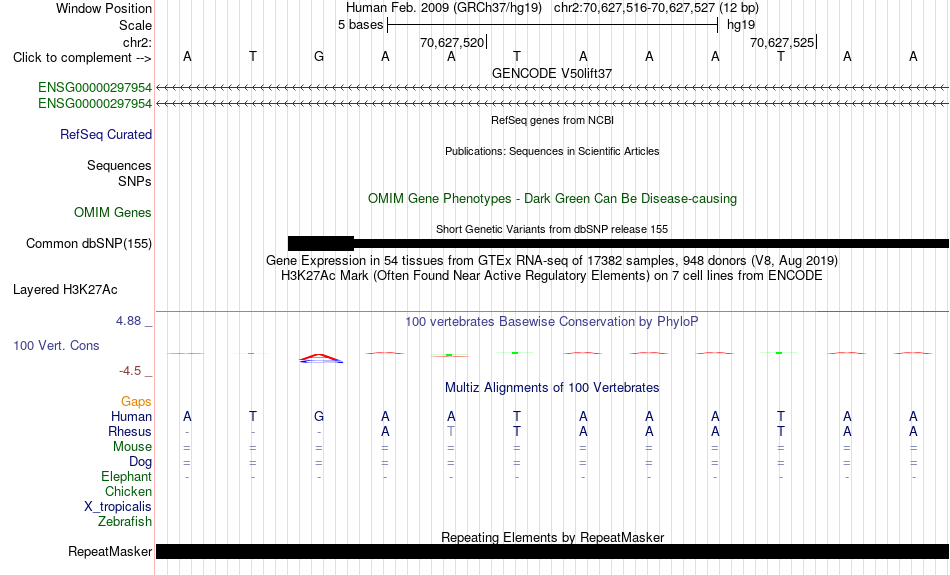Select the Mouse species label
This screenshot has width=950, height=575.
[x=132, y=447]
